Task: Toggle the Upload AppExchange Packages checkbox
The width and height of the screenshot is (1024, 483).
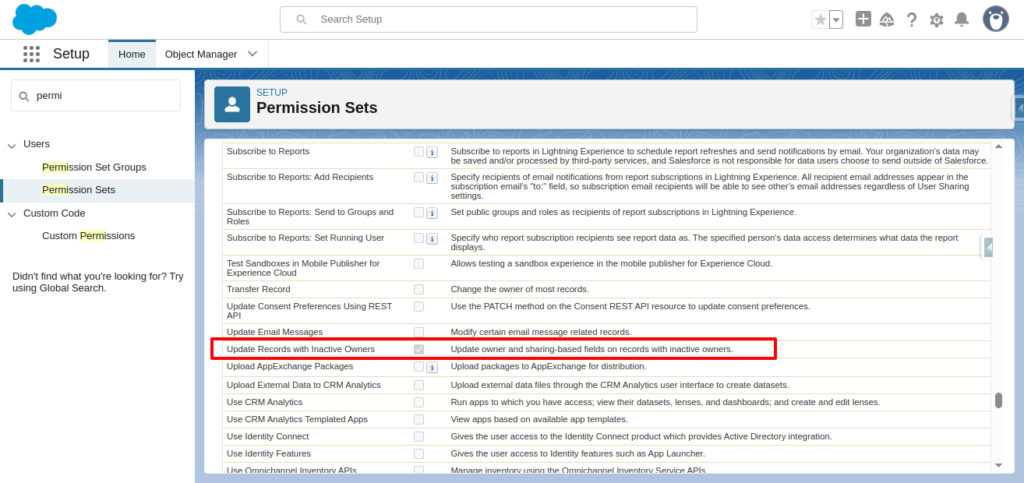Action: click(x=419, y=367)
